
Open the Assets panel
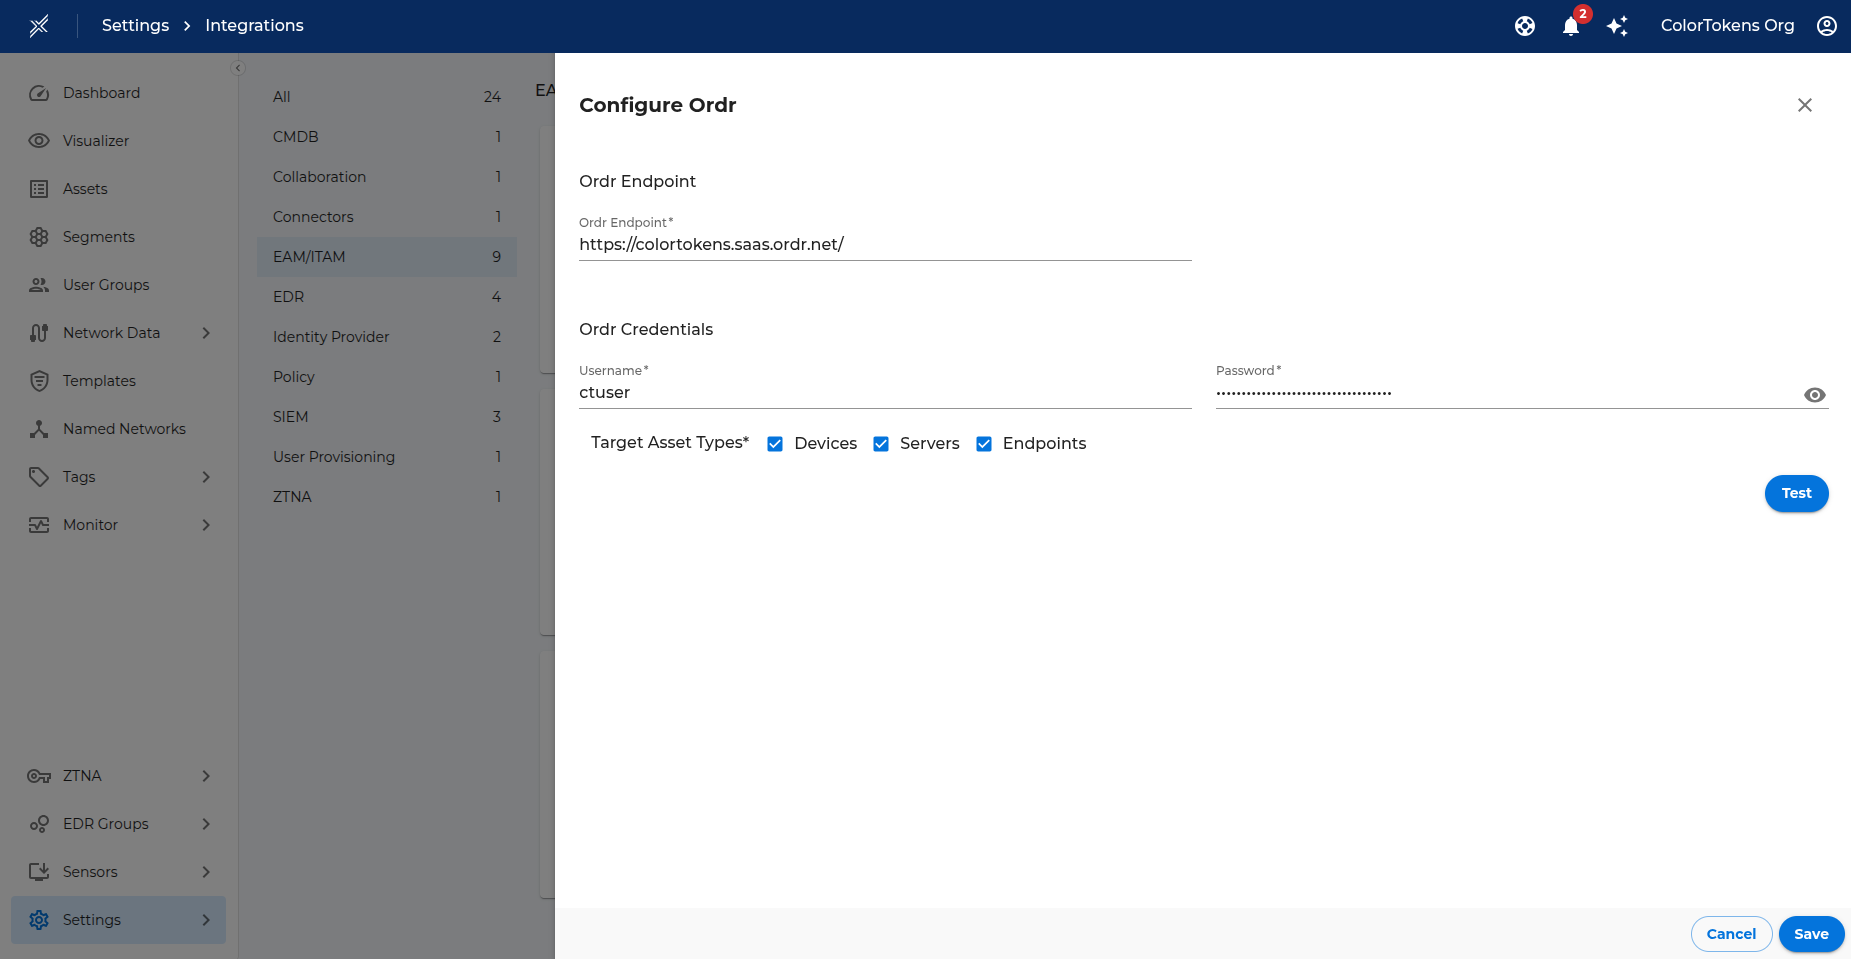point(85,188)
